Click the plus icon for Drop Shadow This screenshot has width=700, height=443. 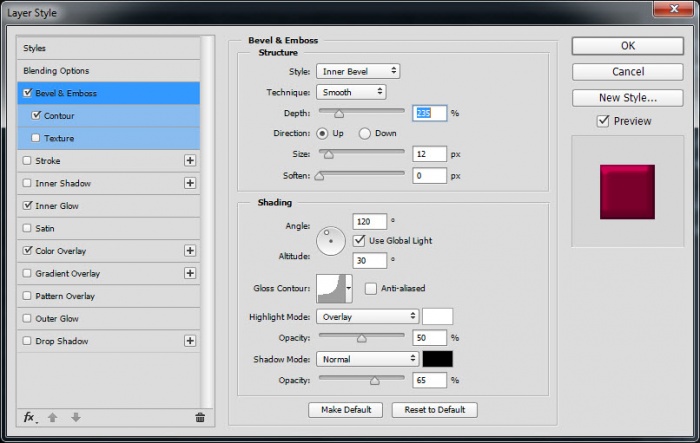[x=190, y=341]
